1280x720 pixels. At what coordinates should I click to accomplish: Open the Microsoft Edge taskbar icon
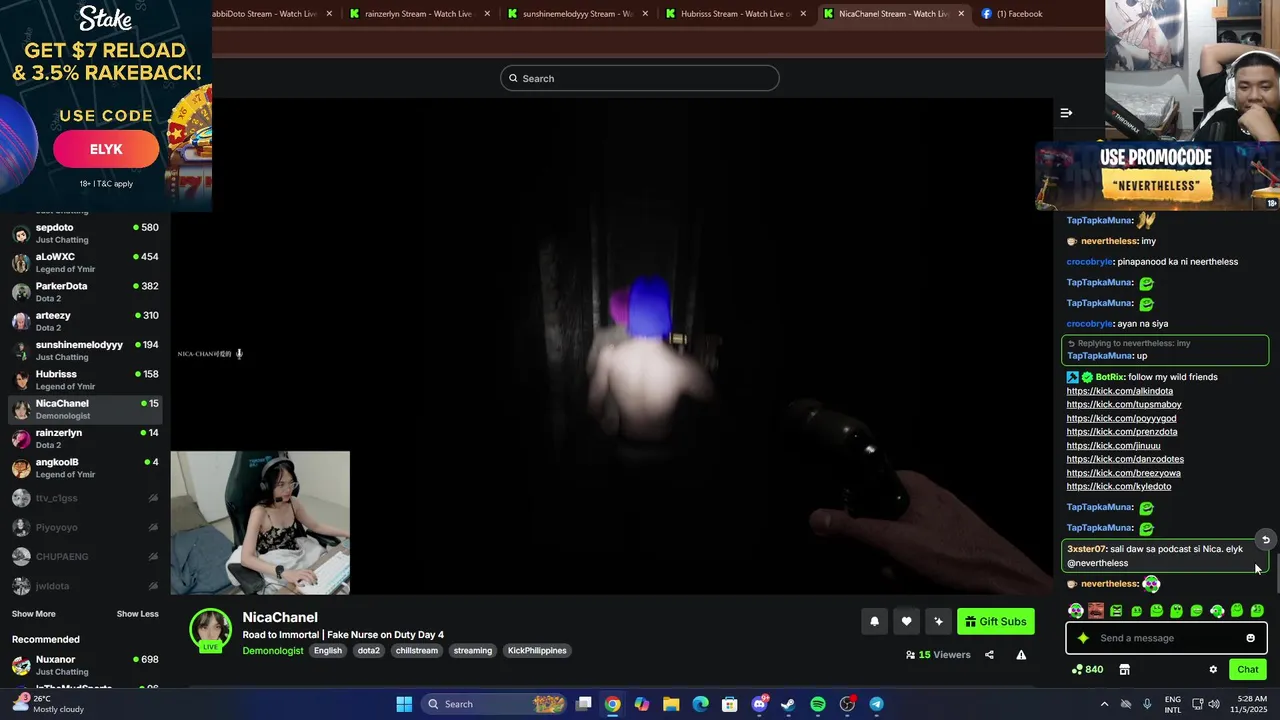pyautogui.click(x=701, y=704)
